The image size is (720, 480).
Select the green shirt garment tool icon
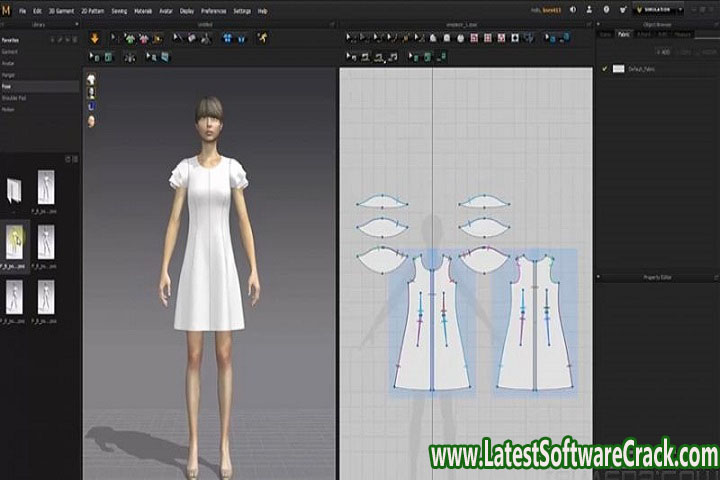[130, 39]
